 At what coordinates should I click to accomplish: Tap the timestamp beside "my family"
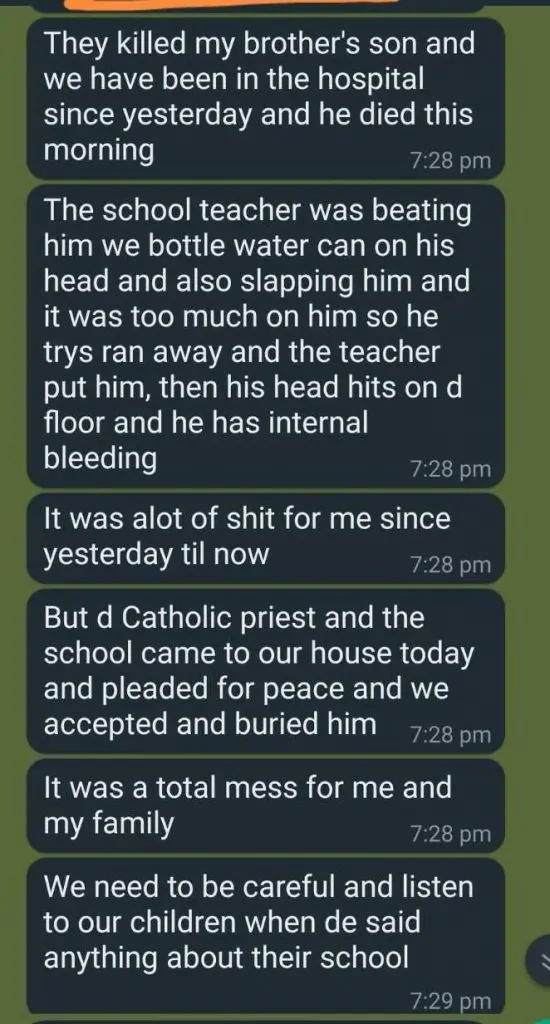[x=450, y=833]
